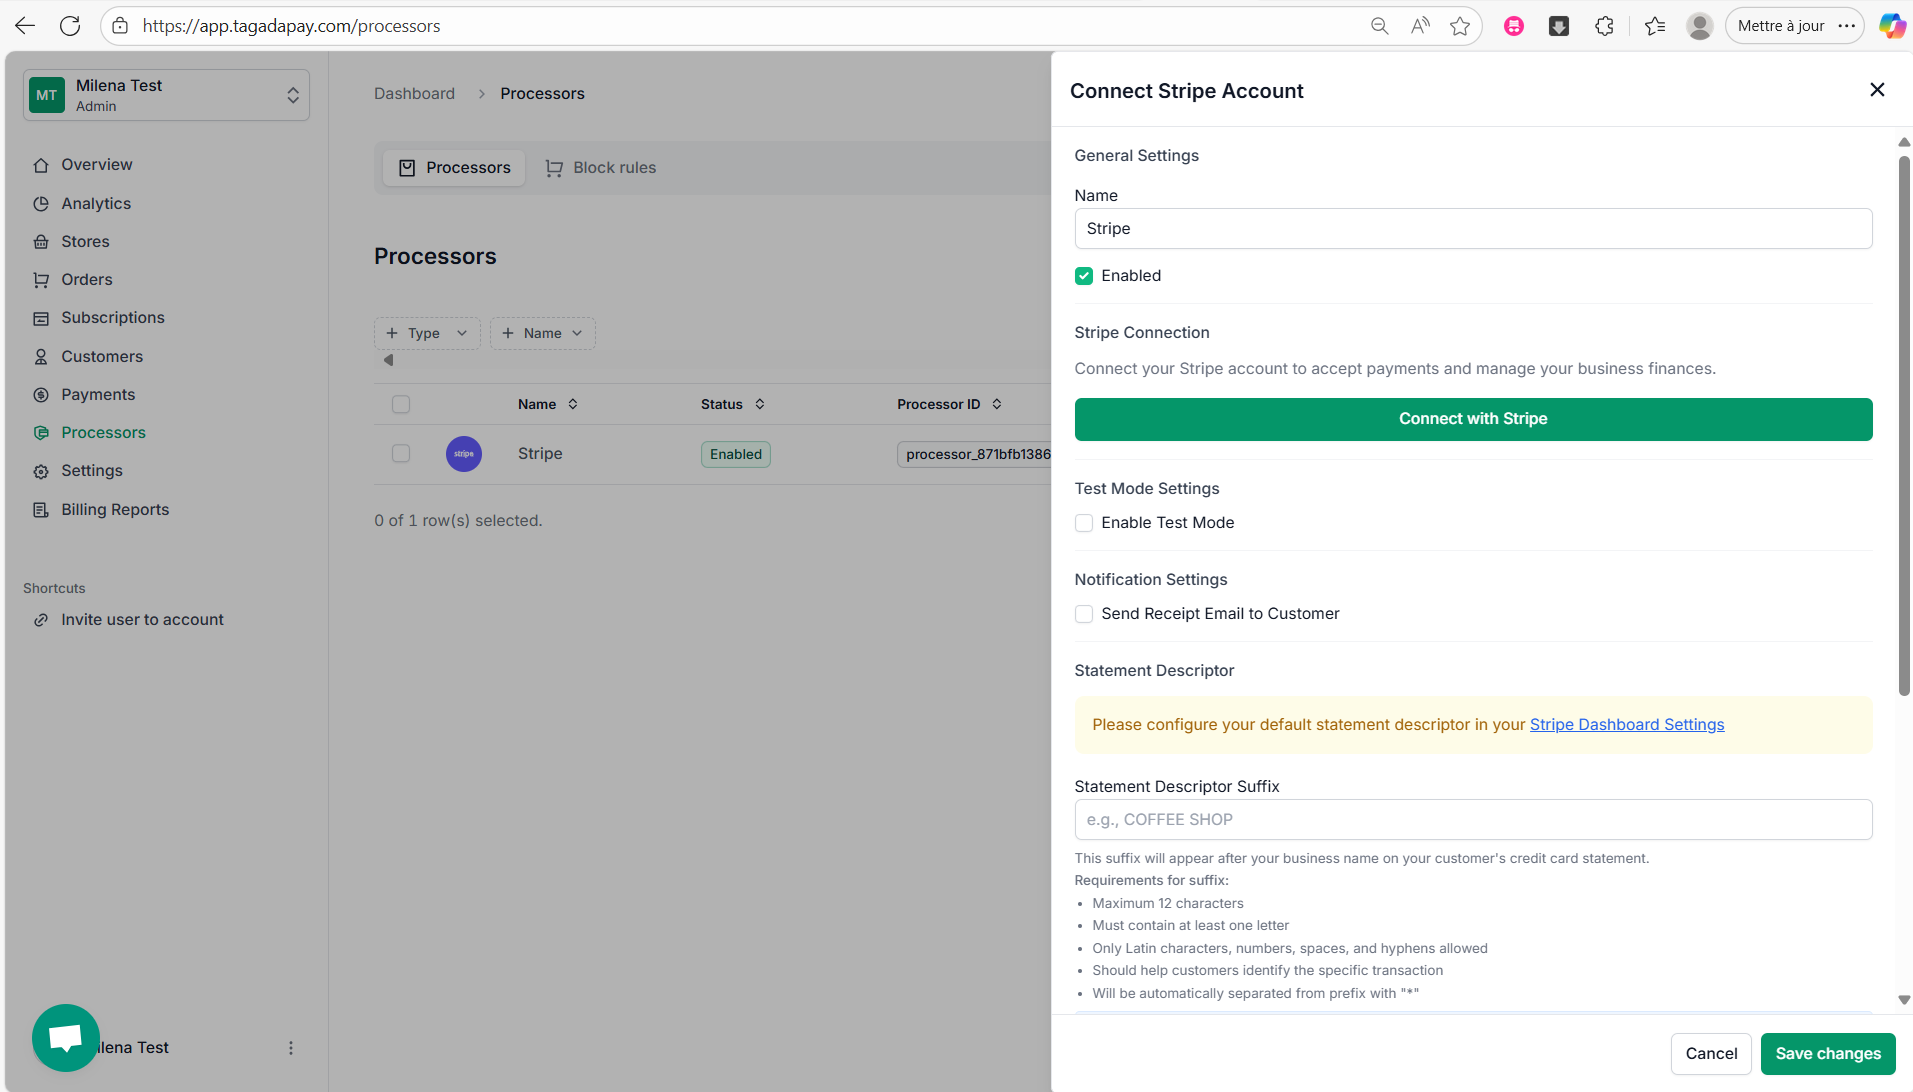The width and height of the screenshot is (1913, 1092).
Task: Click the browser back arrow
Action: (25, 26)
